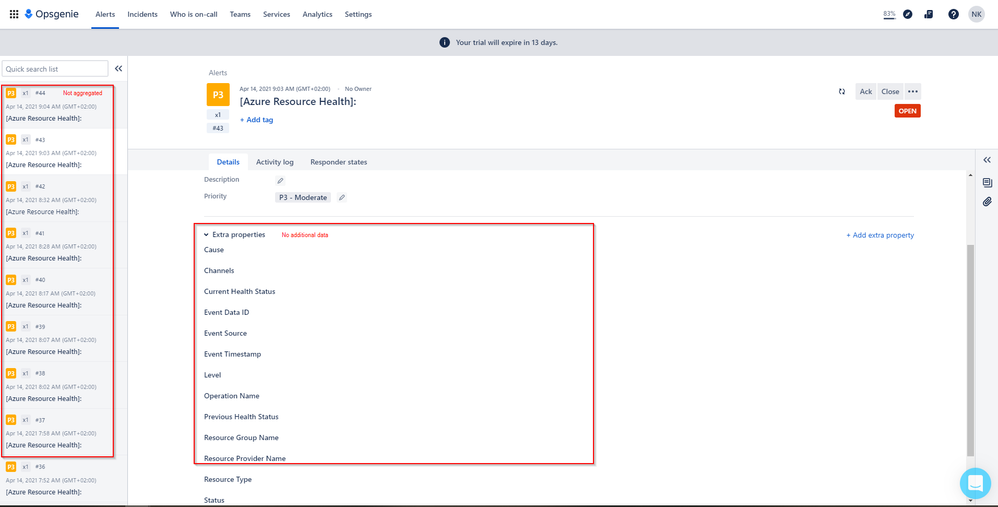Open the Services menu

[x=276, y=14]
